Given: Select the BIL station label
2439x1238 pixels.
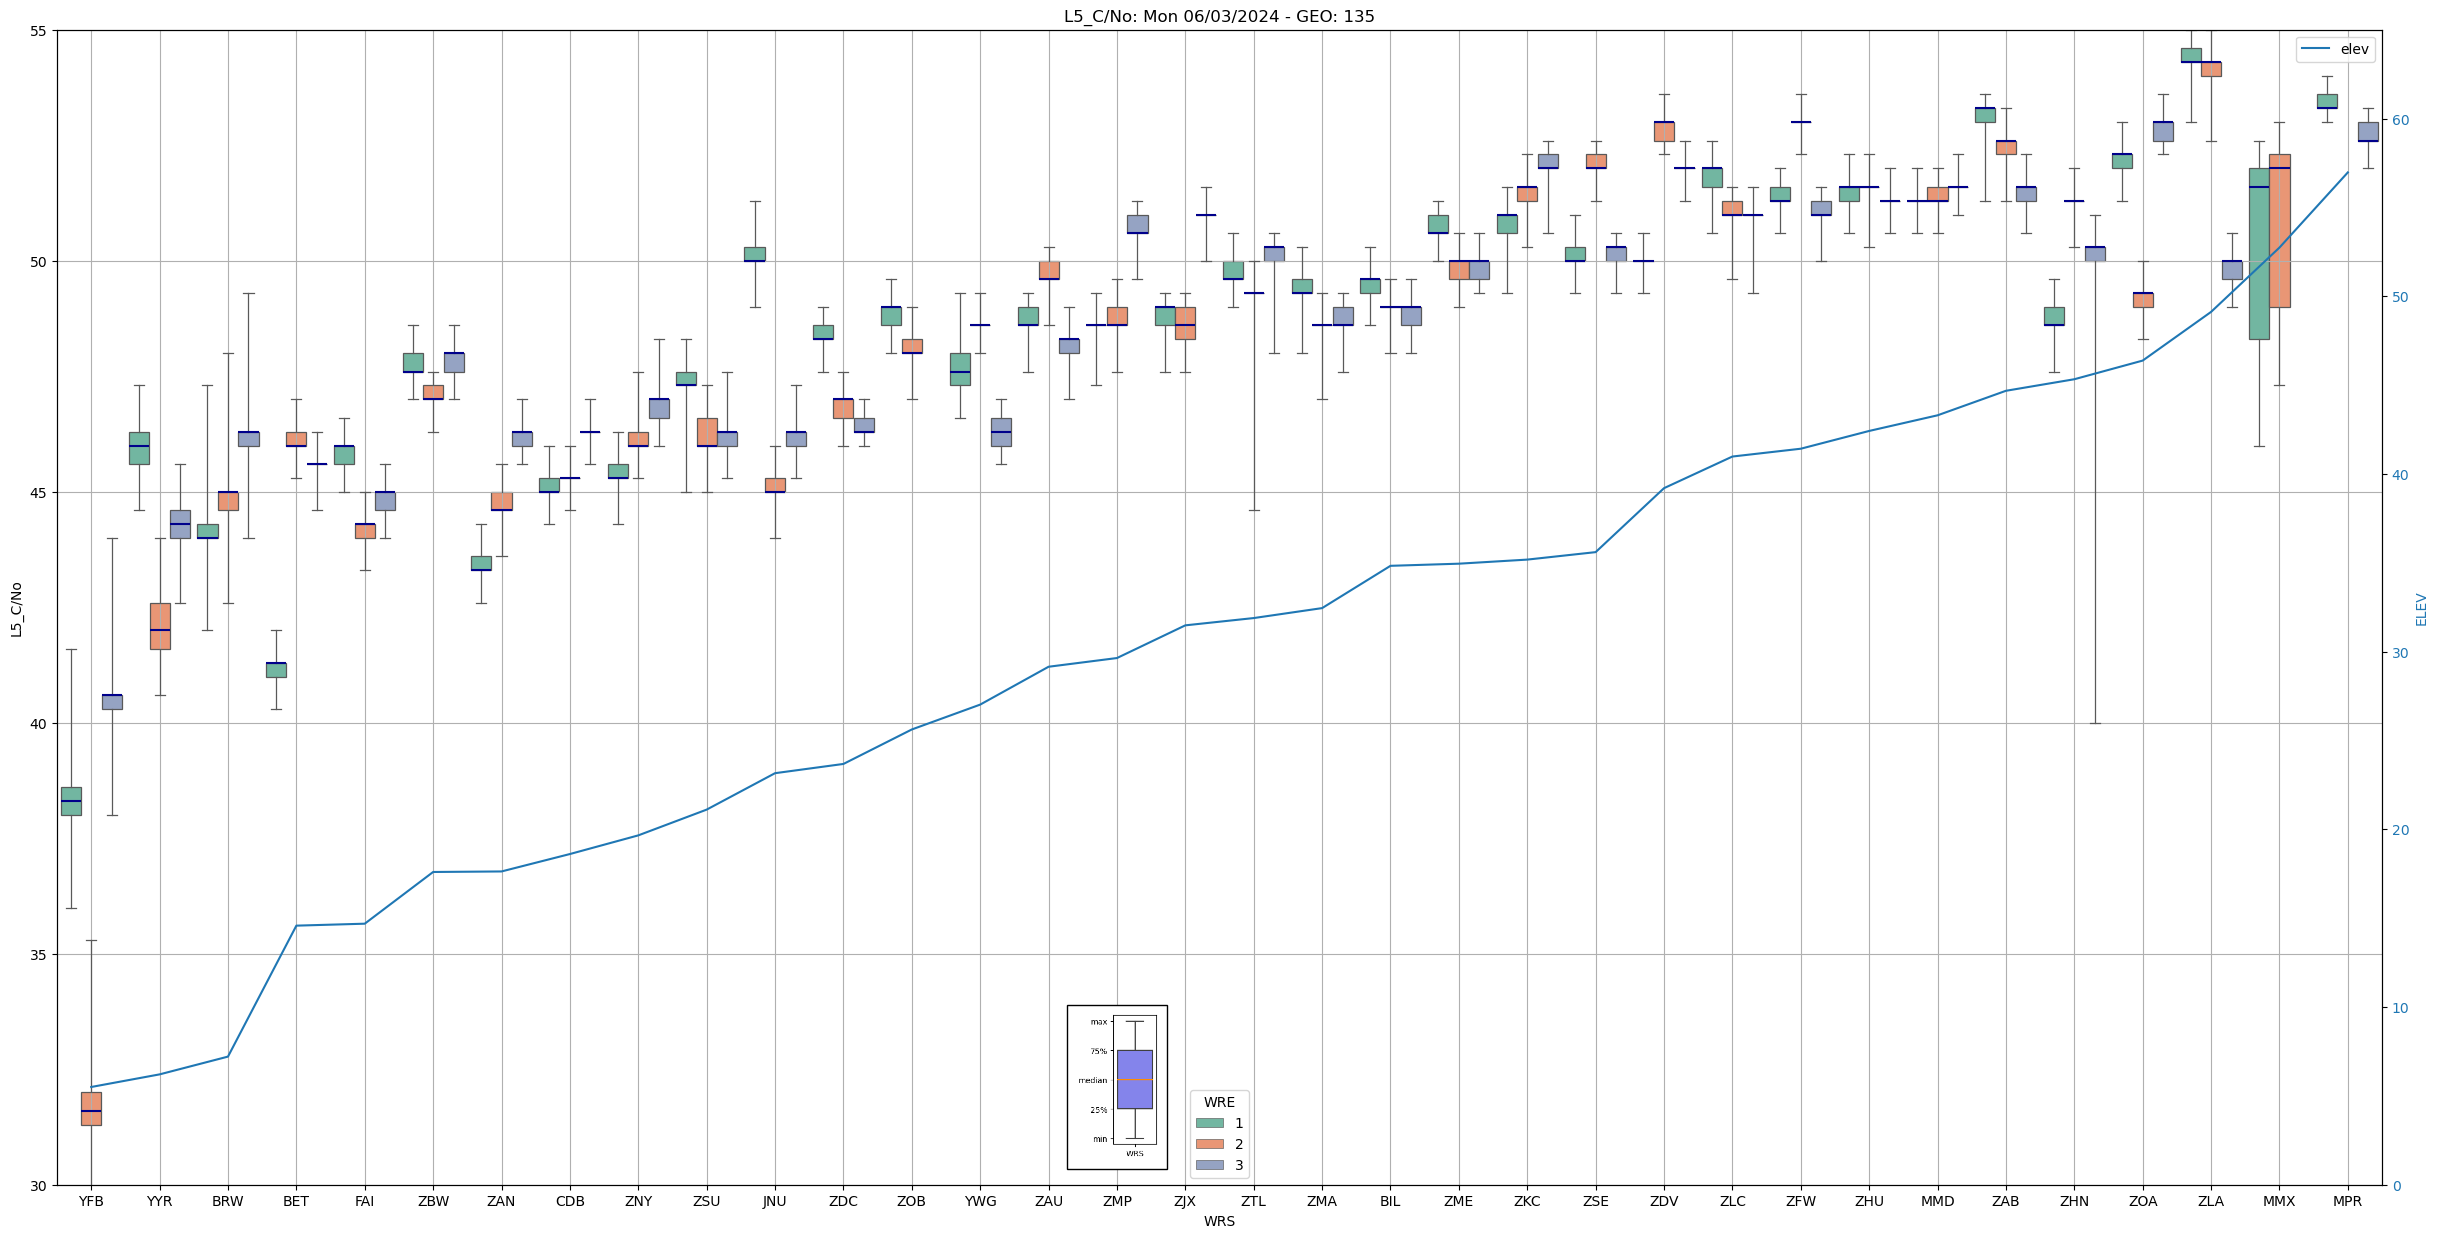Looking at the screenshot, I should pyautogui.click(x=1390, y=1201).
